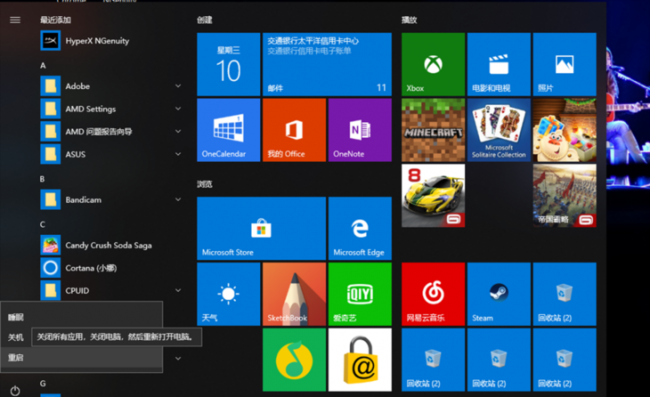Launch the yellow music note tile
The height and width of the screenshot is (397, 650).
(x=294, y=360)
